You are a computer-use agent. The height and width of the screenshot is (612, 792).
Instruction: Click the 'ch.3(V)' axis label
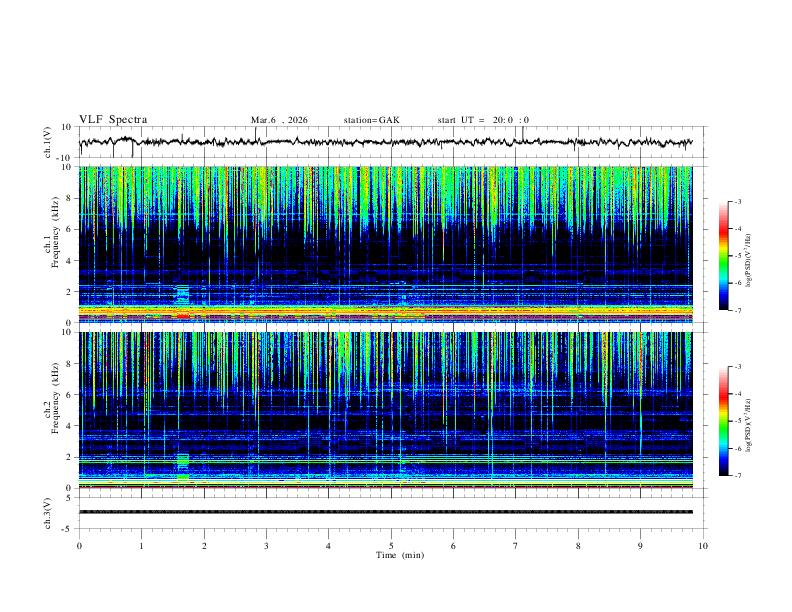click(x=48, y=513)
